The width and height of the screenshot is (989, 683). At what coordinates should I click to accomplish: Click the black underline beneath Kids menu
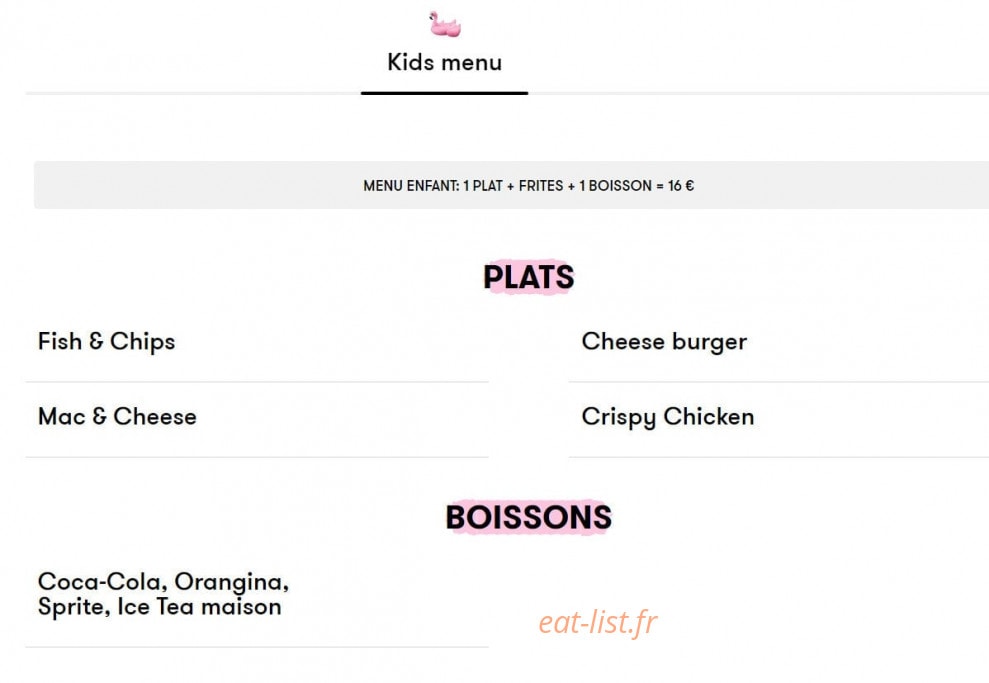click(x=445, y=93)
